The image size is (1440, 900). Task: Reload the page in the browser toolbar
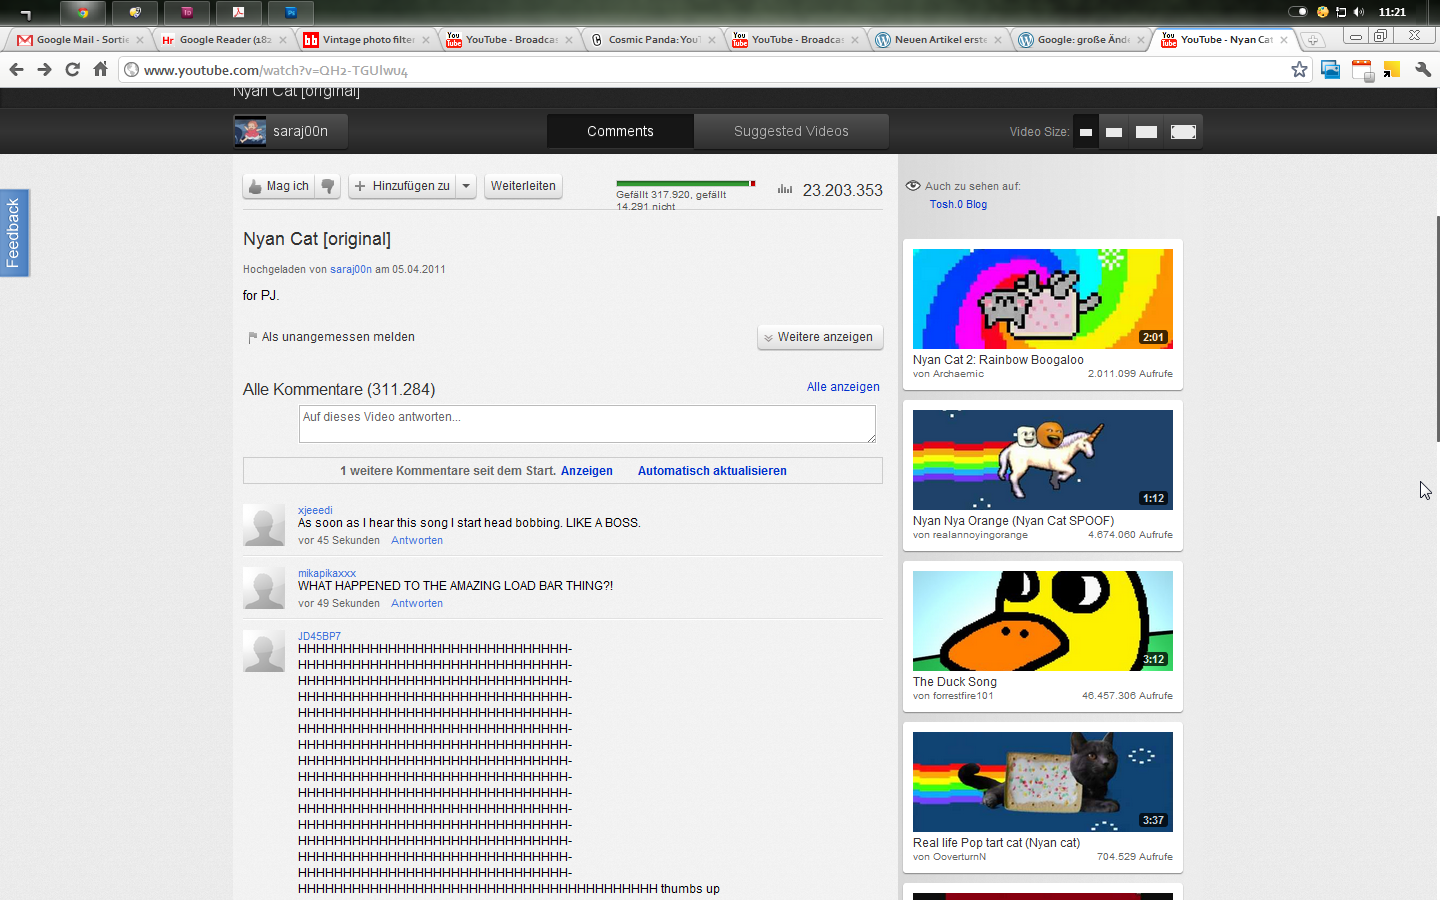(72, 69)
